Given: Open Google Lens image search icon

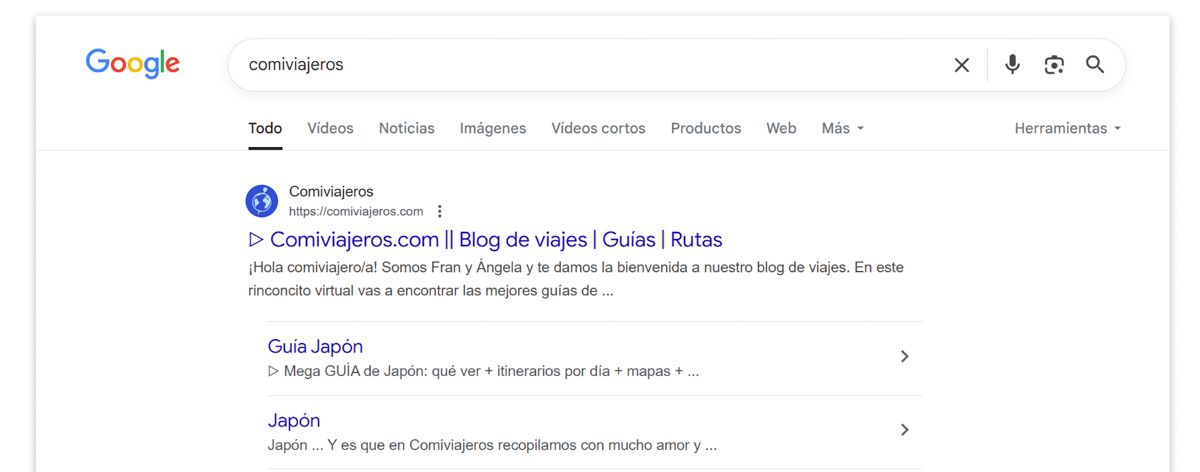Looking at the screenshot, I should (x=1054, y=65).
